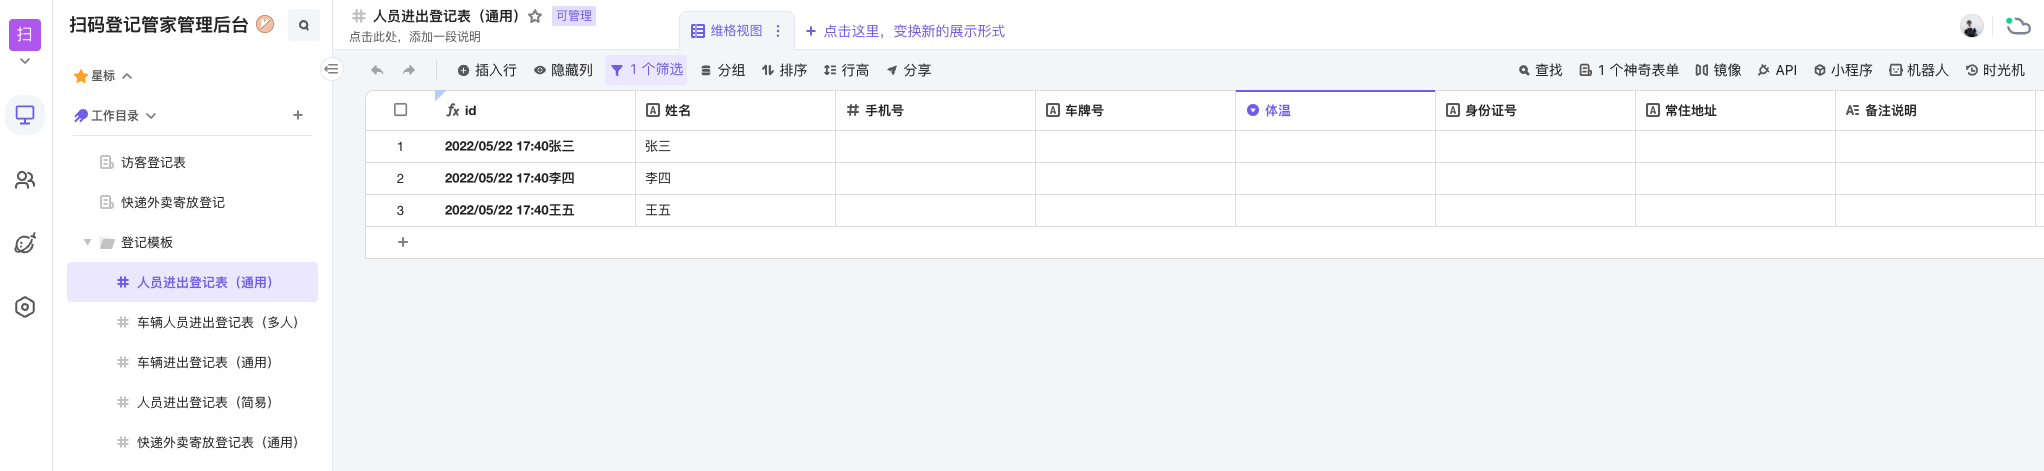Toggle the 1 个筛选 filter button

[x=647, y=70]
